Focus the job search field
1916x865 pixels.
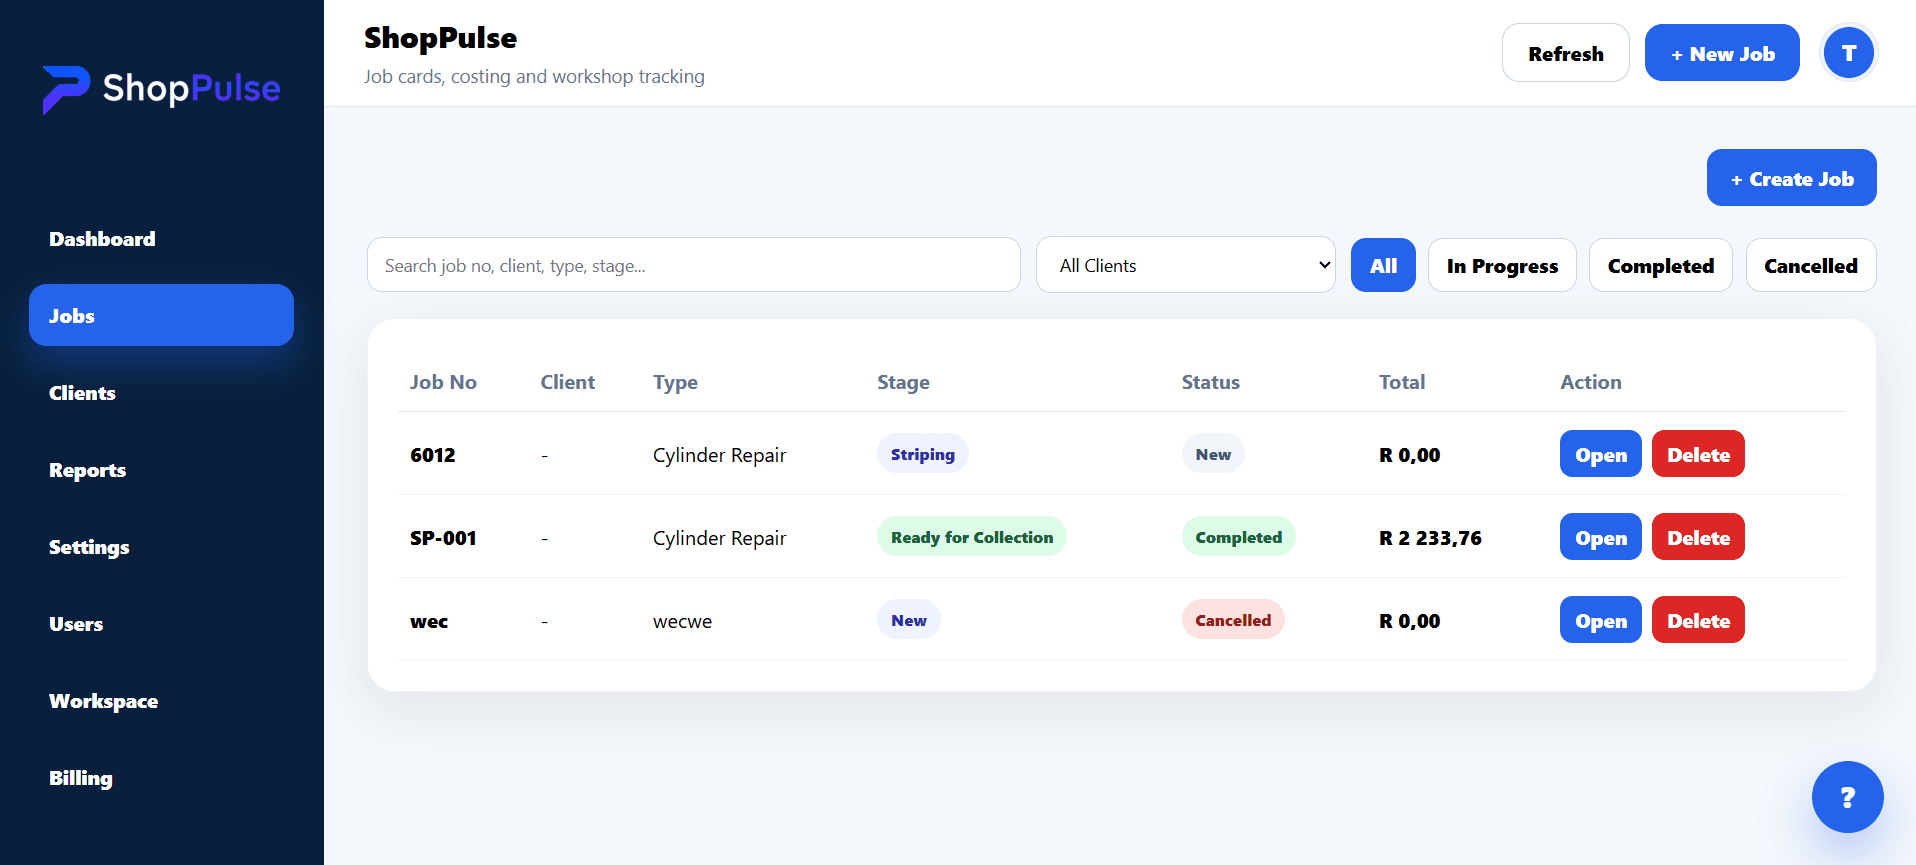[x=693, y=265]
